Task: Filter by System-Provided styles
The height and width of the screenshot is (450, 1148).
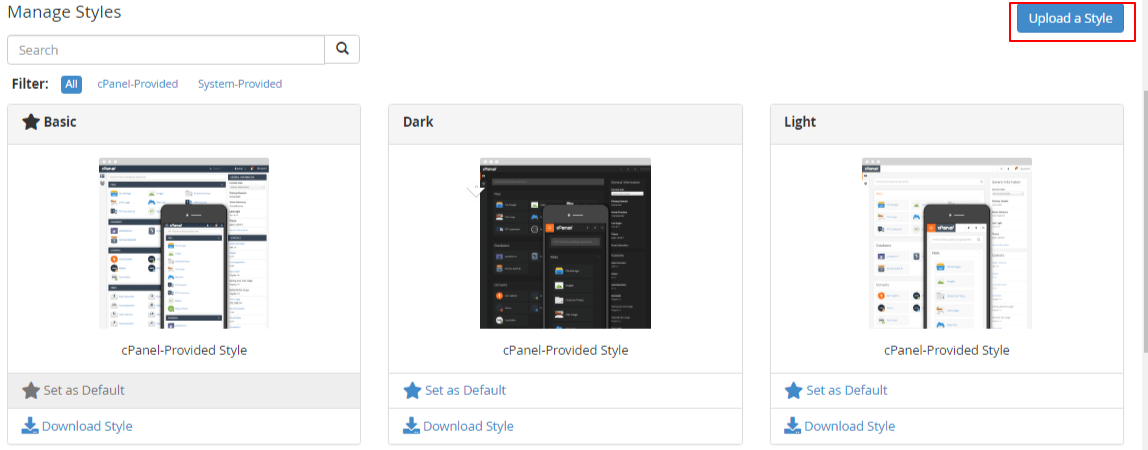Action: tap(240, 84)
